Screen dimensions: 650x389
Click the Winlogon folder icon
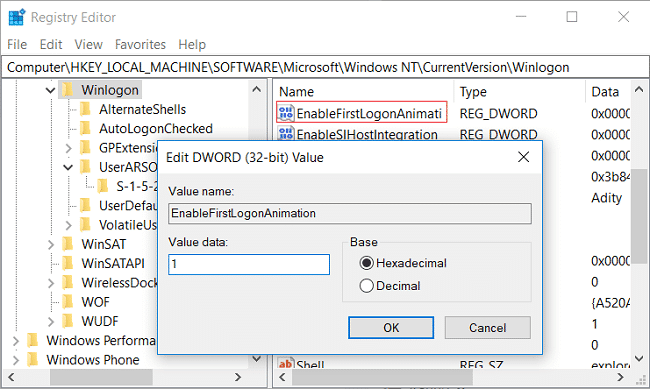tap(68, 90)
